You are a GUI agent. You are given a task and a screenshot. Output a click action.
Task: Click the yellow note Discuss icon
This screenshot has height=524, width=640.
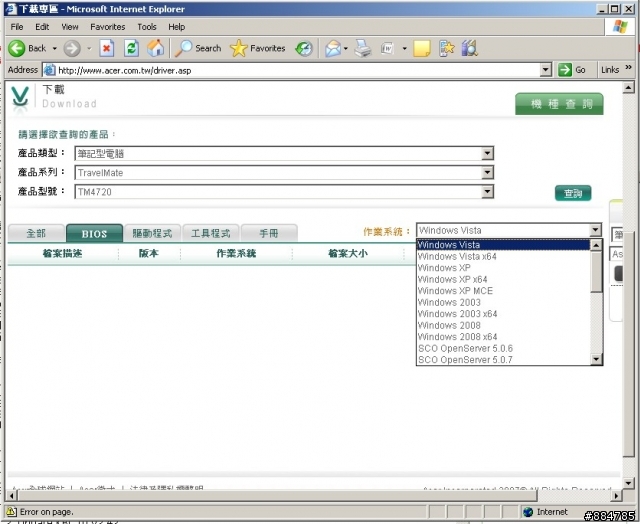(x=422, y=49)
